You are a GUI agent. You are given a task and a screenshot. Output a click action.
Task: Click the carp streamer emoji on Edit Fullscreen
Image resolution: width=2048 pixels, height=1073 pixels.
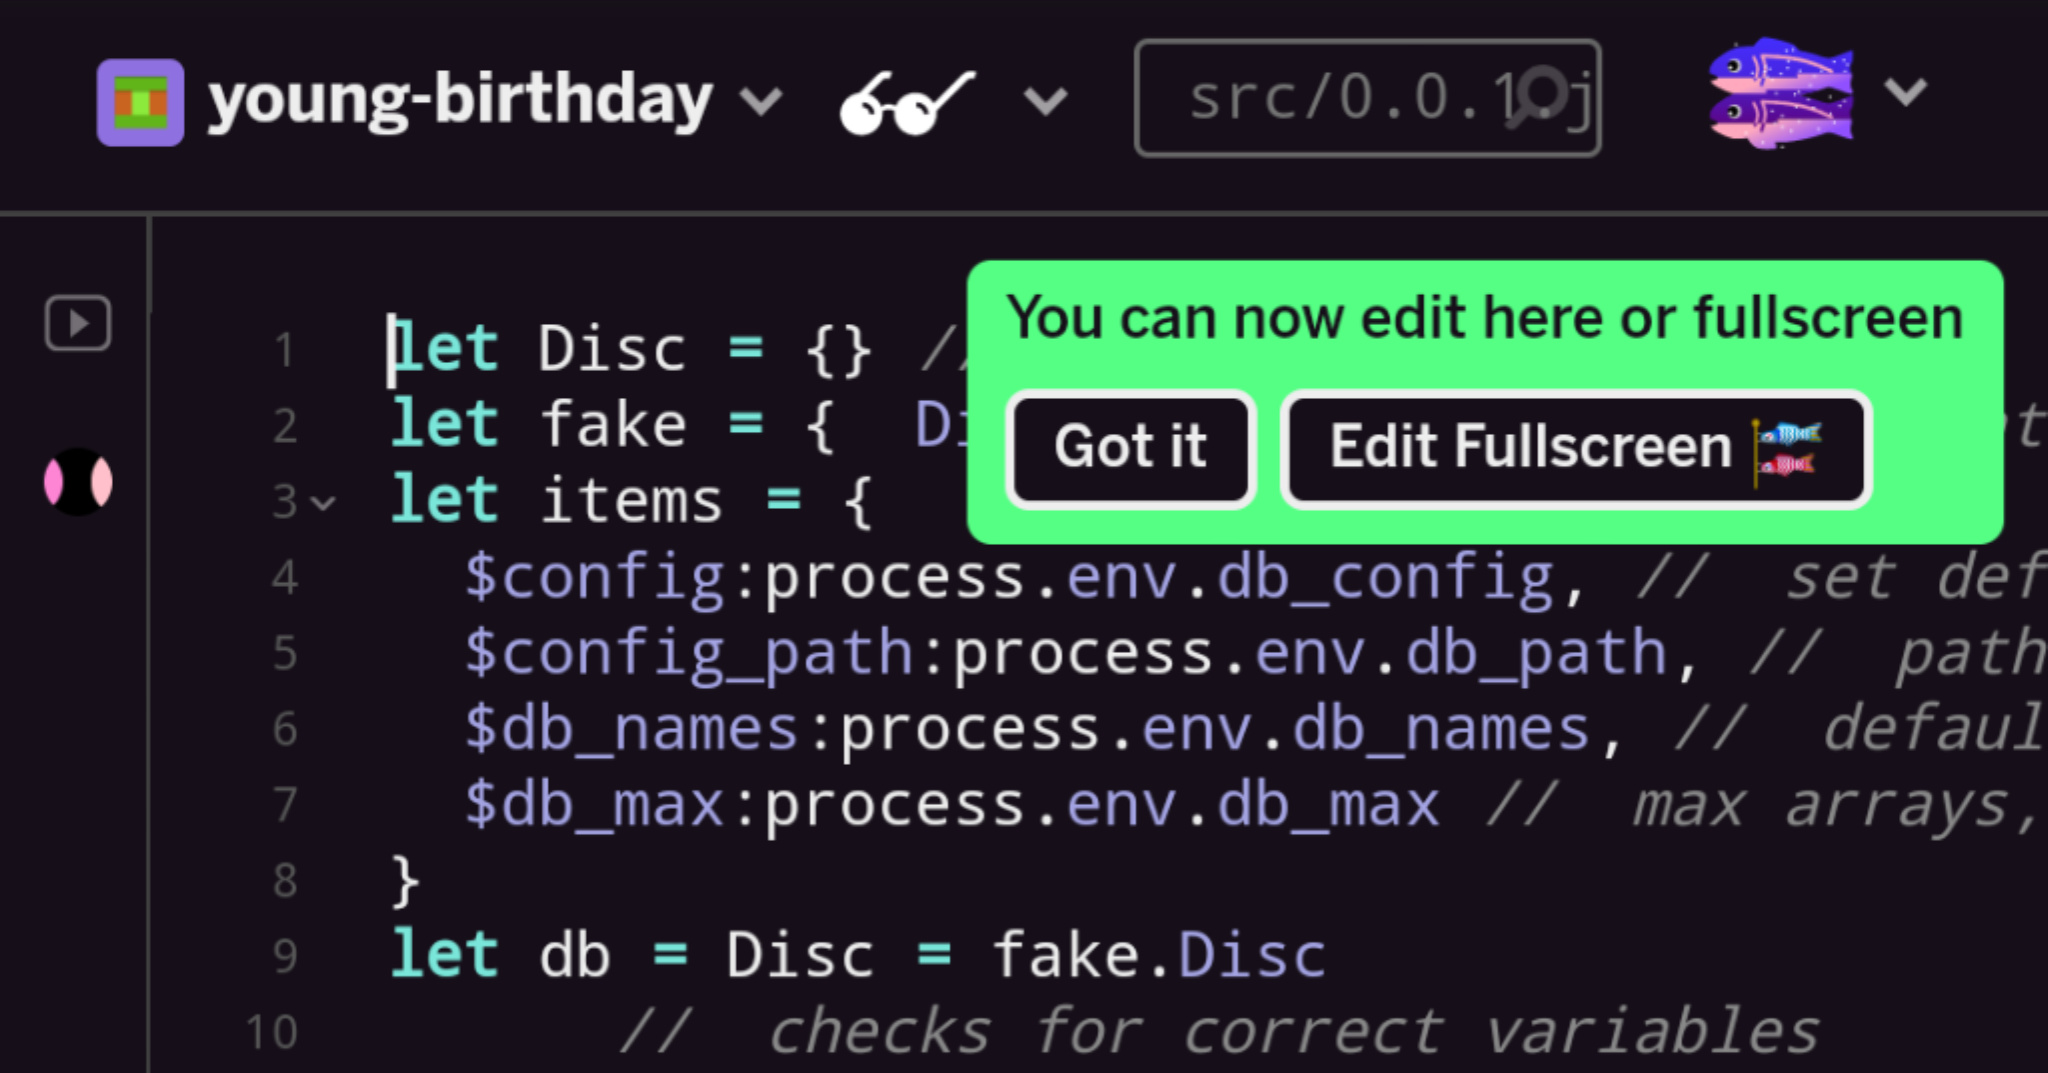click(1788, 451)
